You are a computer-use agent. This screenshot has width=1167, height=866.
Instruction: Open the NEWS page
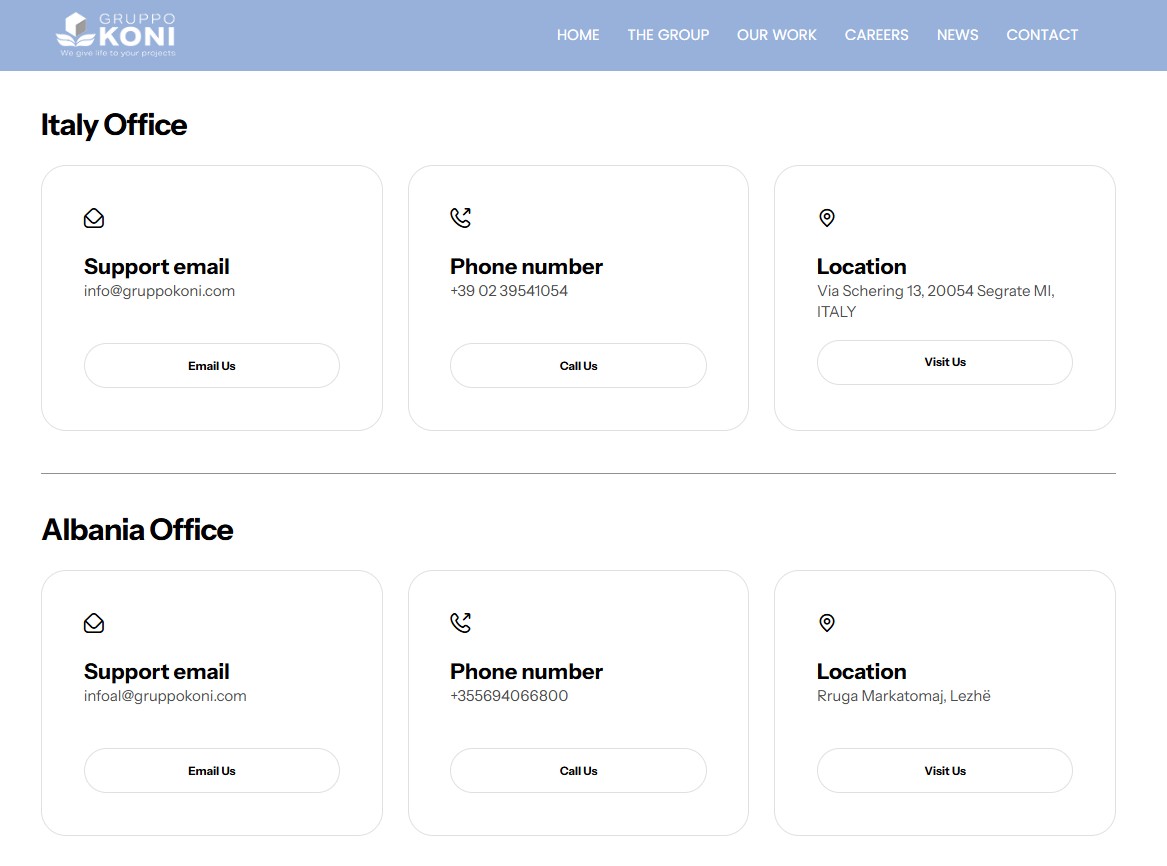[x=957, y=35]
